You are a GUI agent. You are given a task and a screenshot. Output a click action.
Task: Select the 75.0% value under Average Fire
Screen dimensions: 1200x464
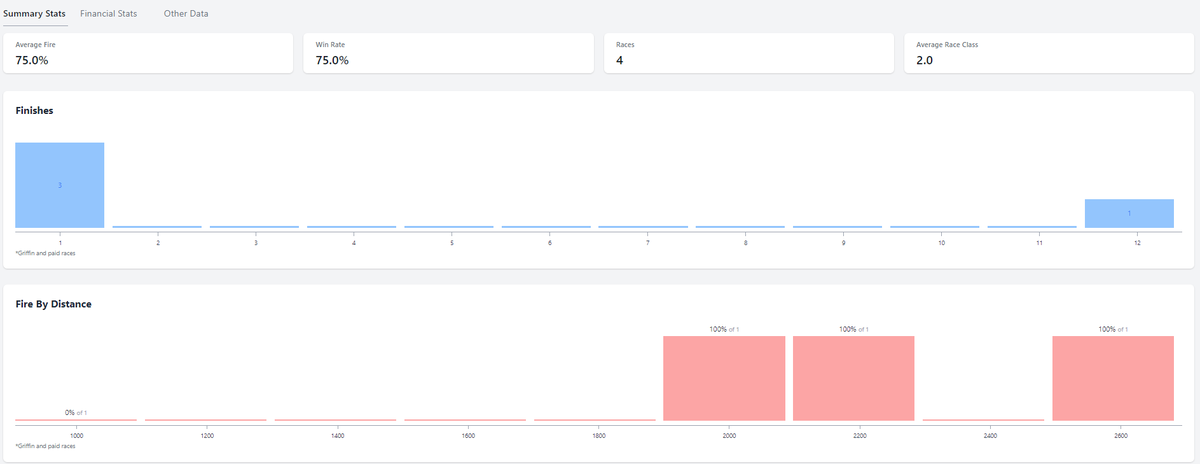pos(32,60)
